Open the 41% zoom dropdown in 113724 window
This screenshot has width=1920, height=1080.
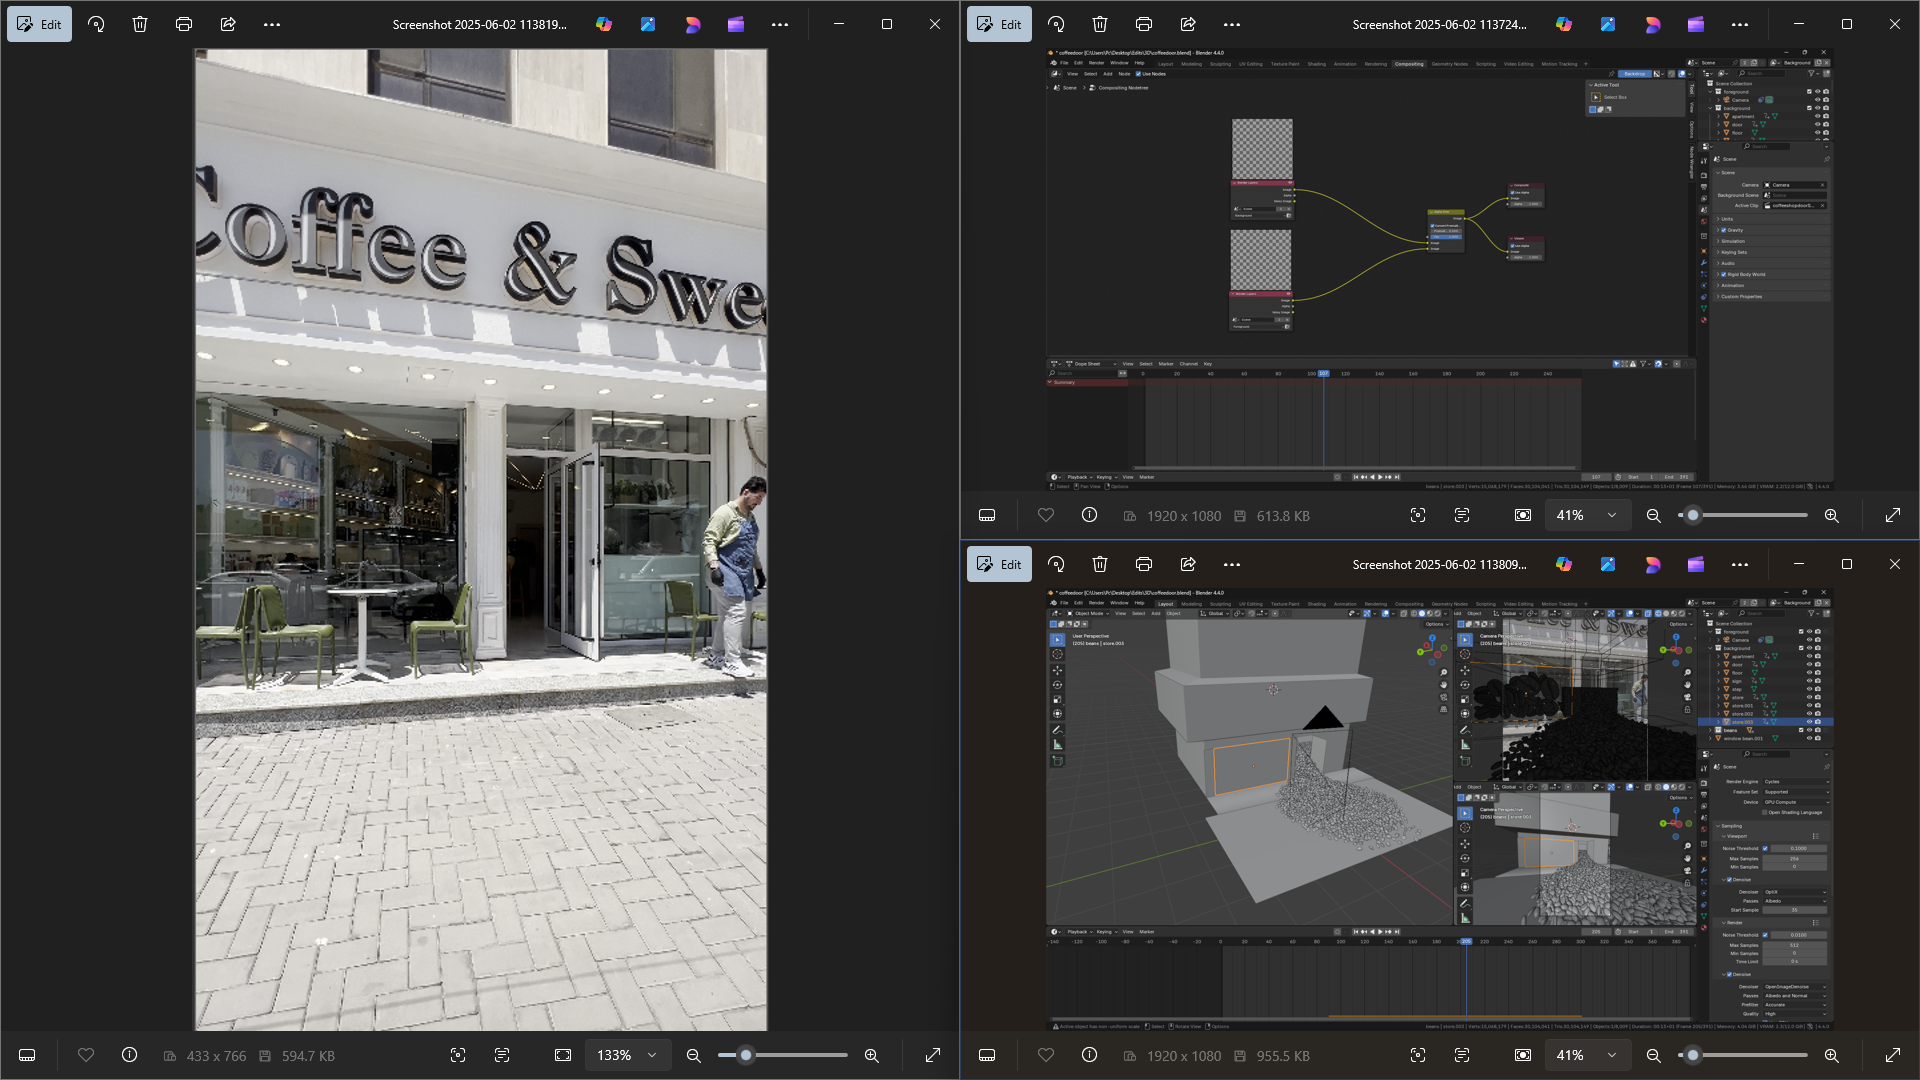coord(1587,515)
